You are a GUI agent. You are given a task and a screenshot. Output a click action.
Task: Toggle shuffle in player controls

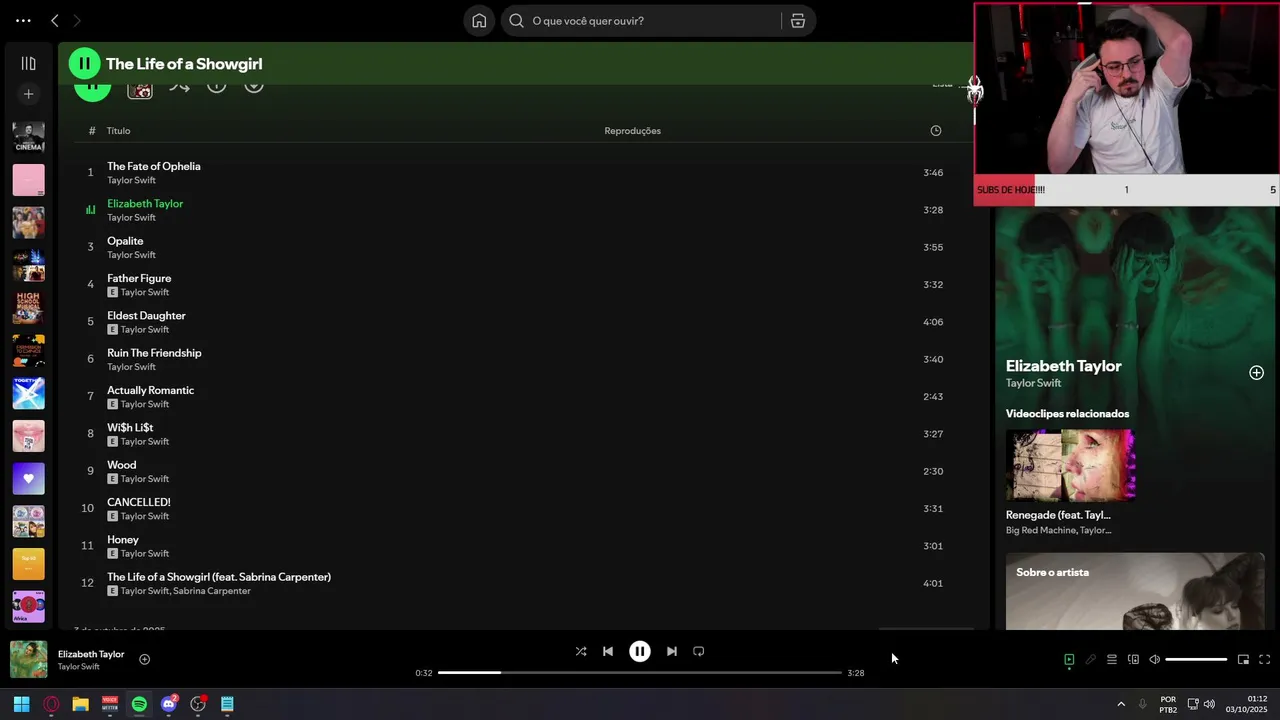point(581,651)
